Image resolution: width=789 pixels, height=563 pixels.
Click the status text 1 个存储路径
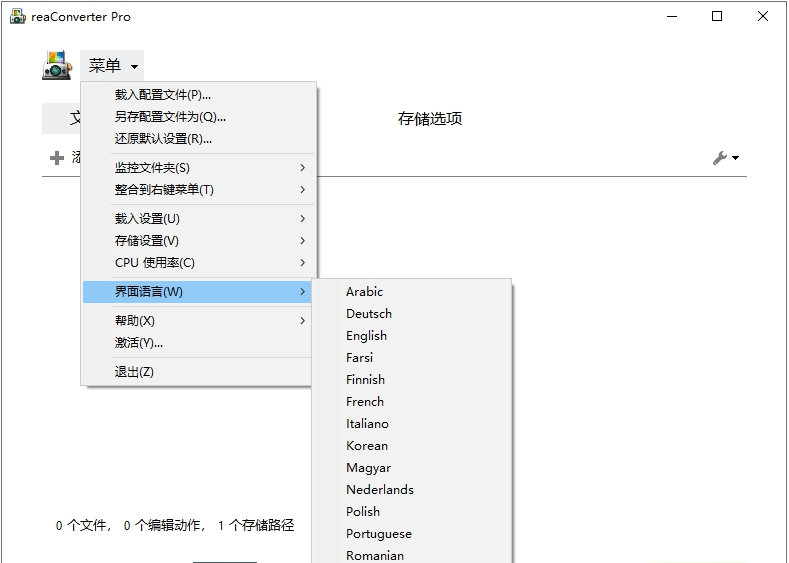click(x=256, y=526)
